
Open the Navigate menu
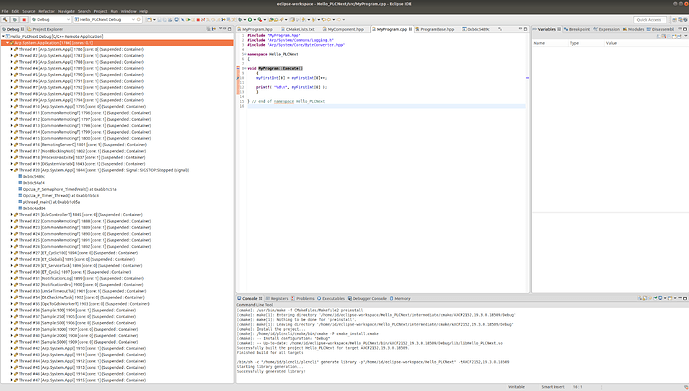(x=66, y=11)
